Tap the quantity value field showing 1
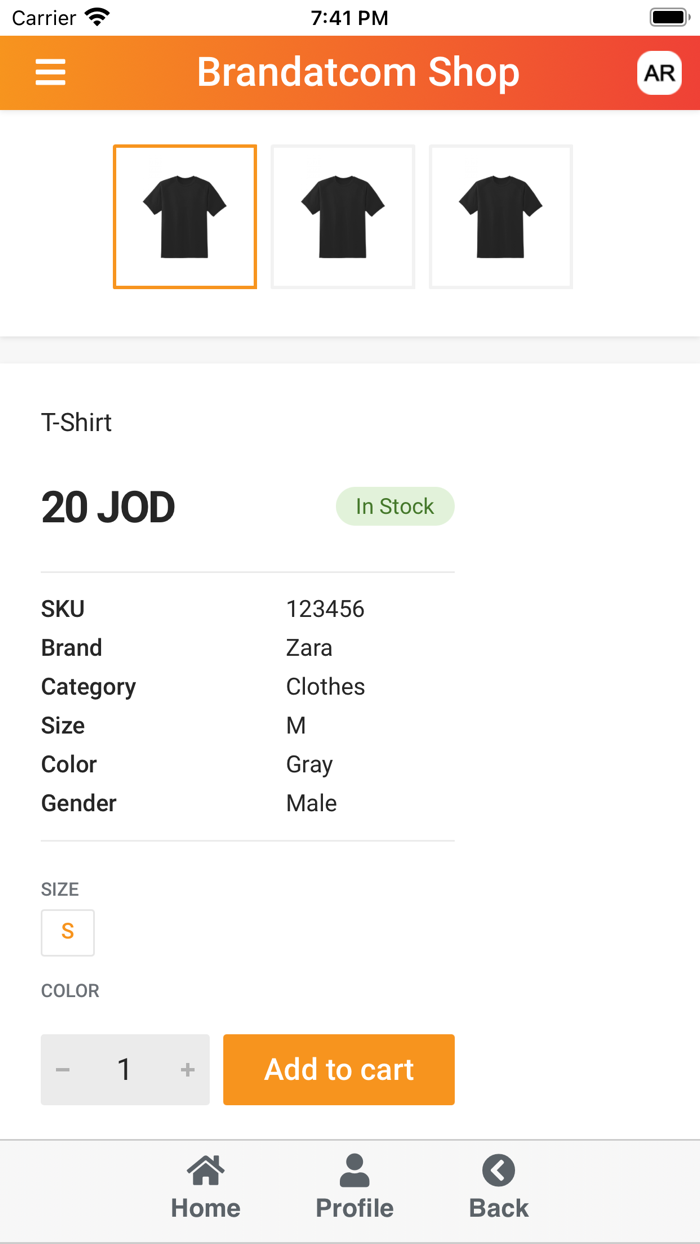Screen dimensions: 700x1244 [x=124, y=1069]
